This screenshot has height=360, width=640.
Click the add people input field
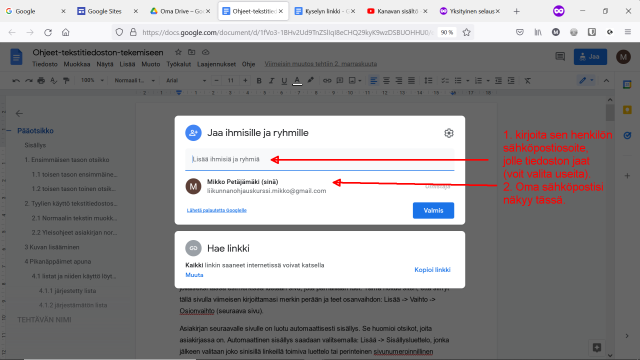(x=320, y=159)
